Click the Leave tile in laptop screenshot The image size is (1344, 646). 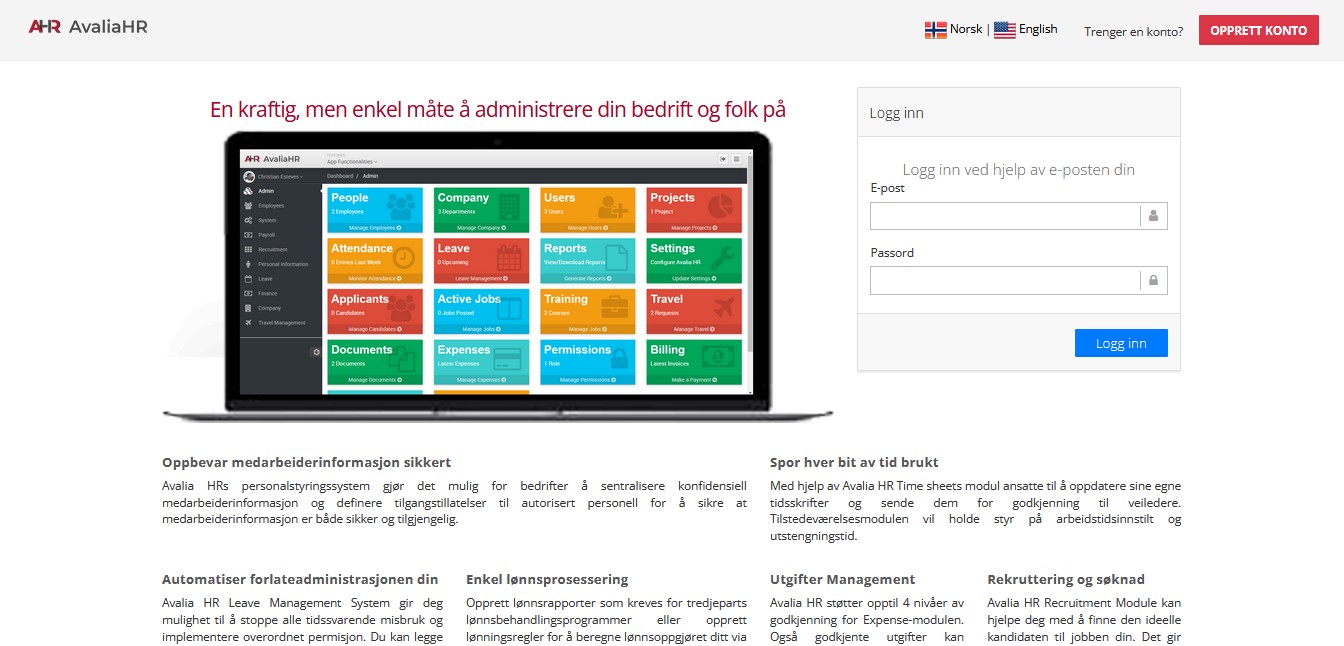coord(481,260)
